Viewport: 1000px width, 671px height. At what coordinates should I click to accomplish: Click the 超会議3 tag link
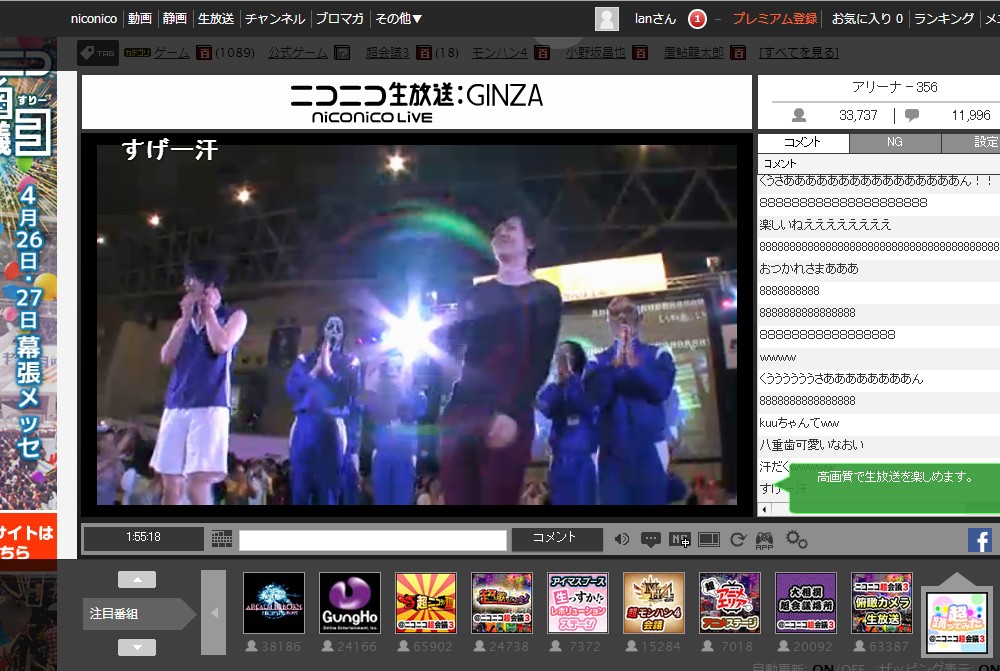[x=388, y=52]
